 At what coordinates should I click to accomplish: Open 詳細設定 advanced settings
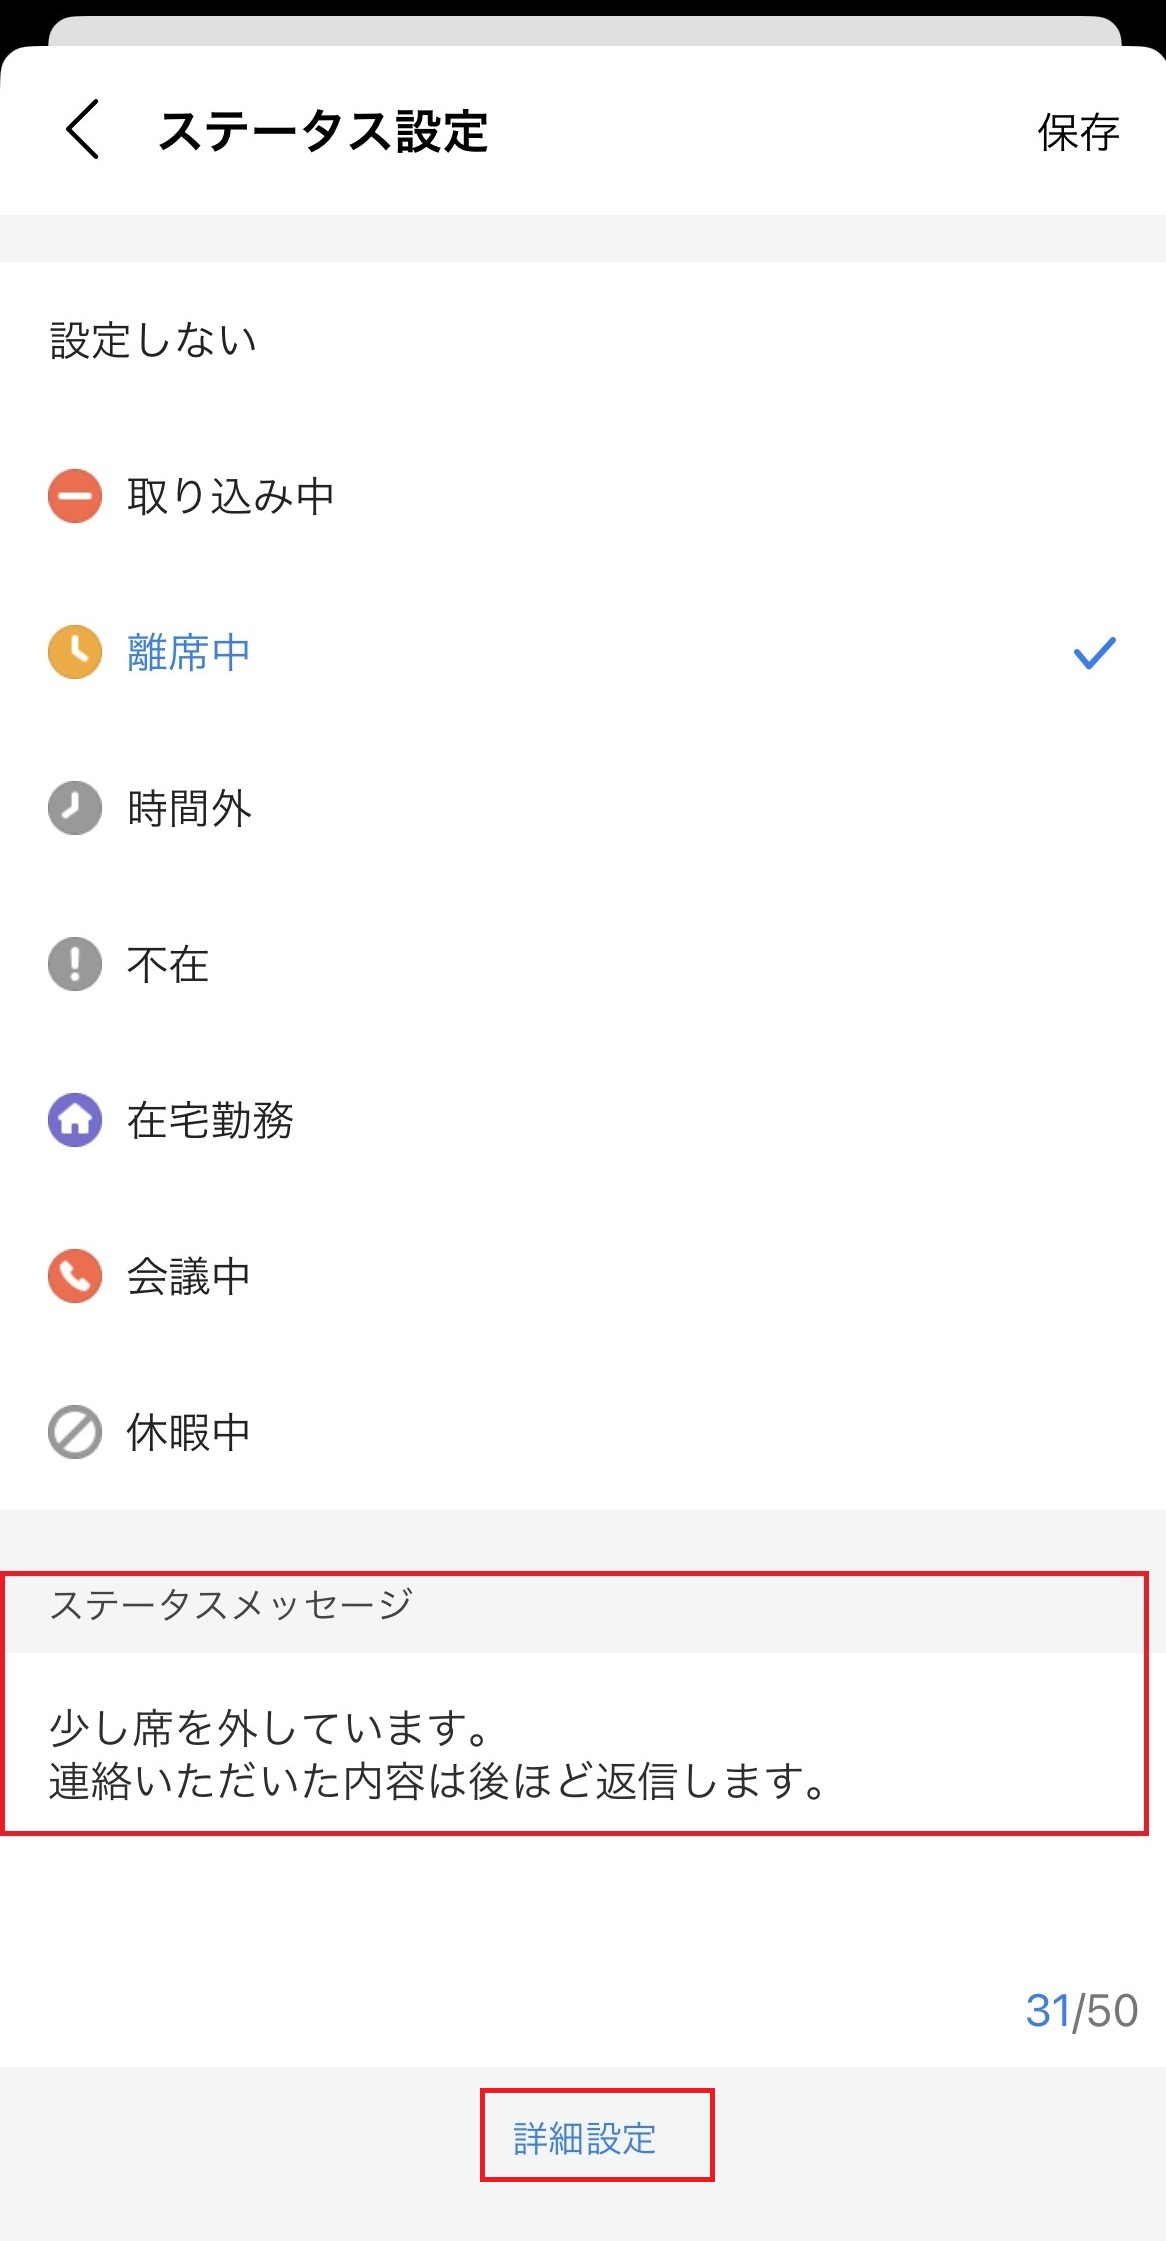pyautogui.click(x=585, y=2138)
